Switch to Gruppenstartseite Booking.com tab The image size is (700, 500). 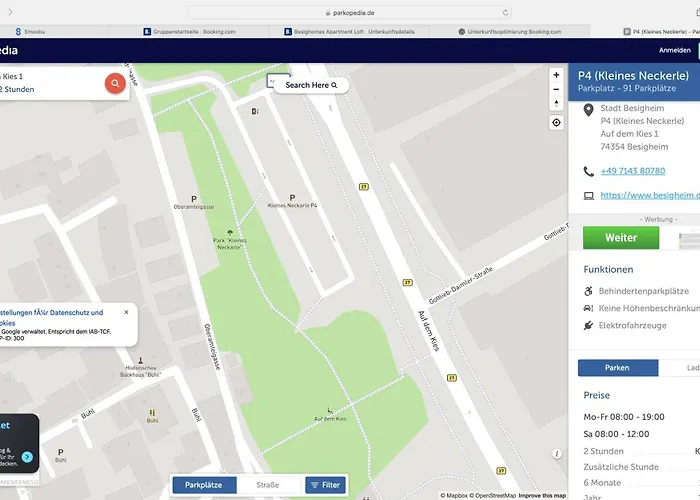click(x=189, y=32)
